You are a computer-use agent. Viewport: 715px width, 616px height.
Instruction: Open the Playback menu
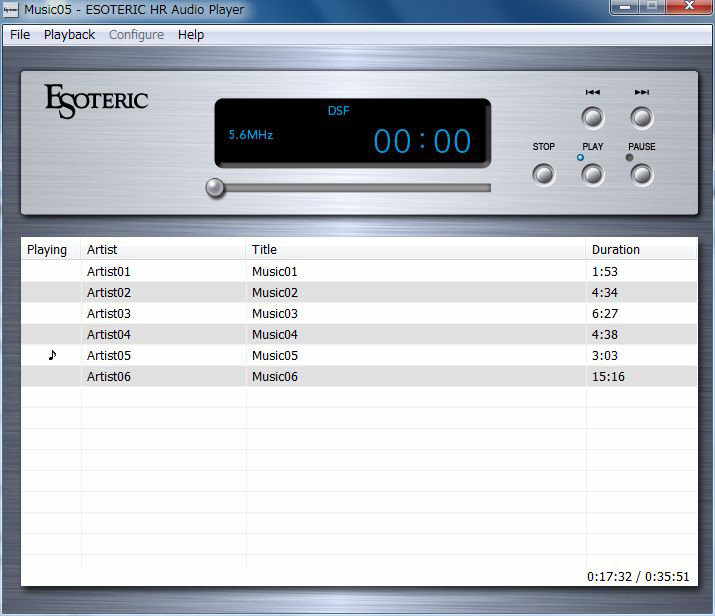click(x=69, y=35)
